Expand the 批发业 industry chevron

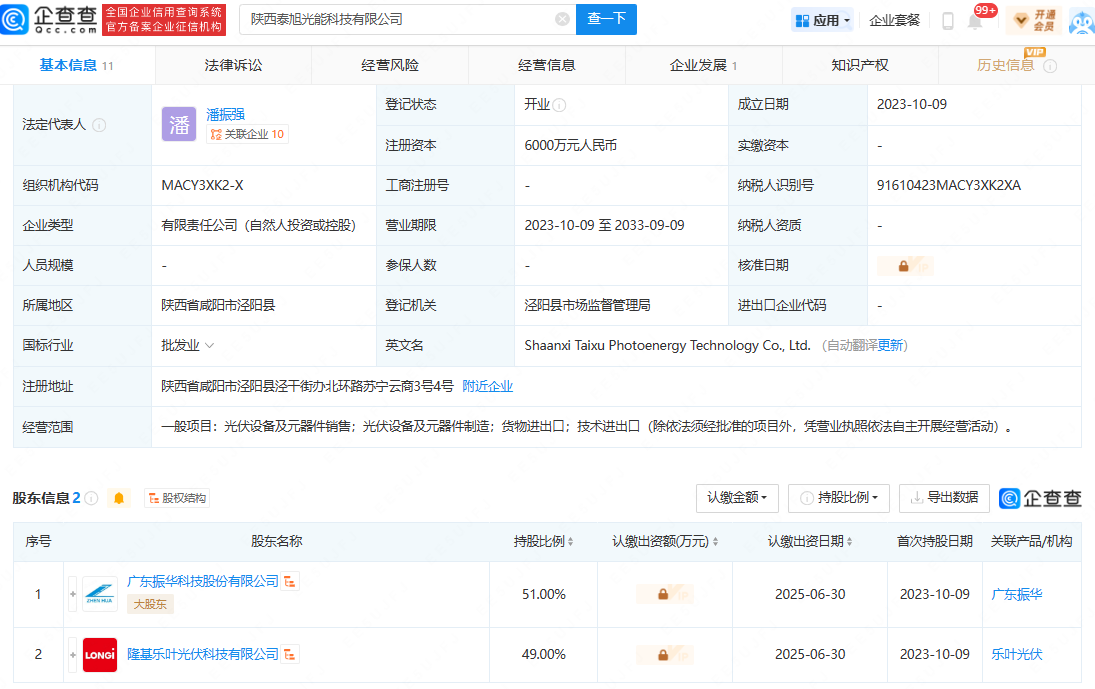click(210, 346)
